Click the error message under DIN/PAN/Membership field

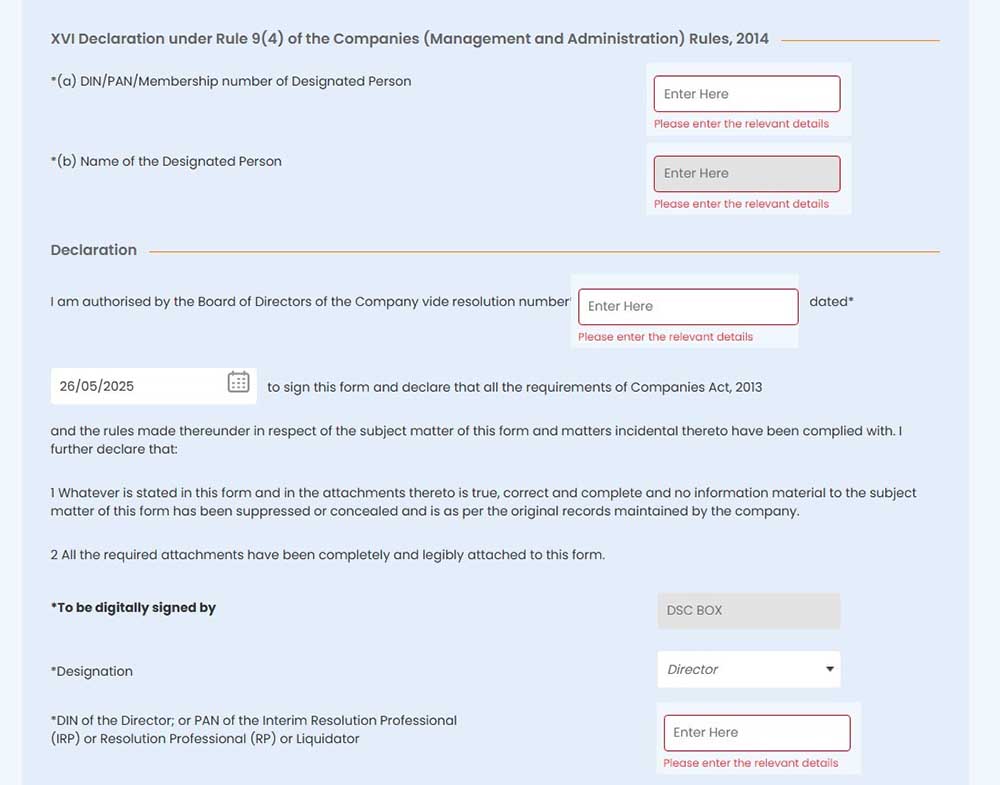coord(741,124)
